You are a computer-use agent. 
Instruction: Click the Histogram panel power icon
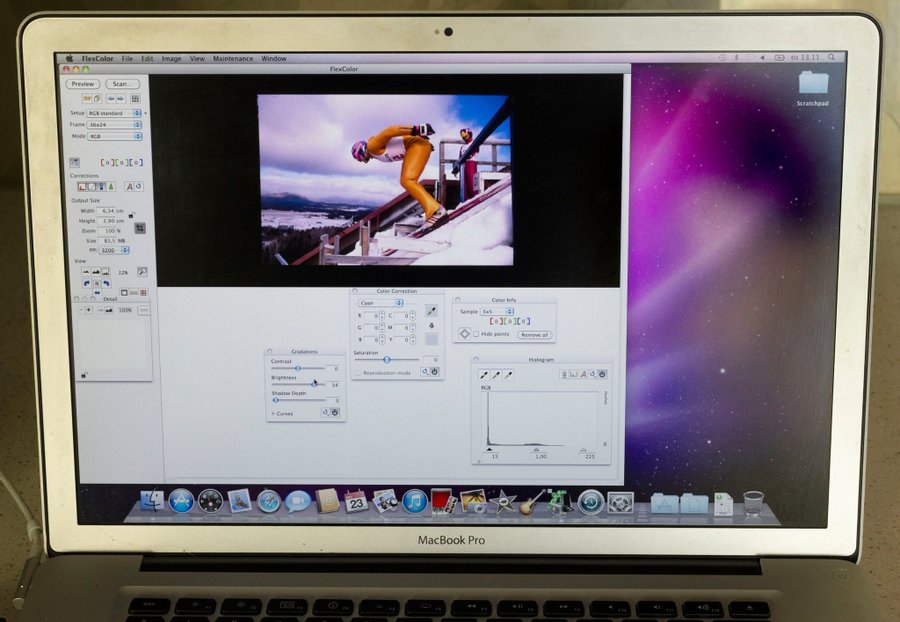click(x=602, y=374)
